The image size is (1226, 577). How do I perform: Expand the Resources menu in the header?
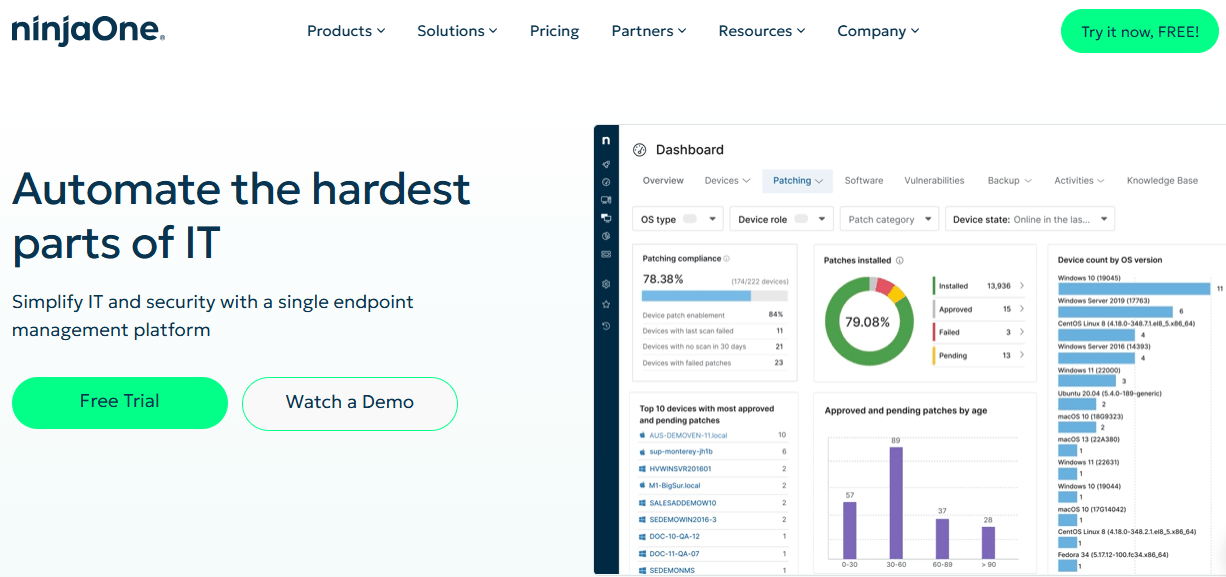pyautogui.click(x=762, y=31)
